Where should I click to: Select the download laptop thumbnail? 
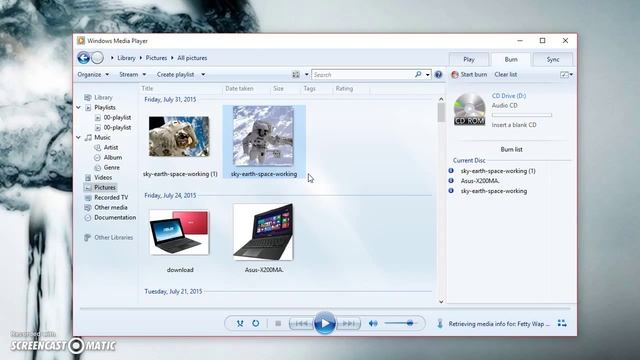179,232
